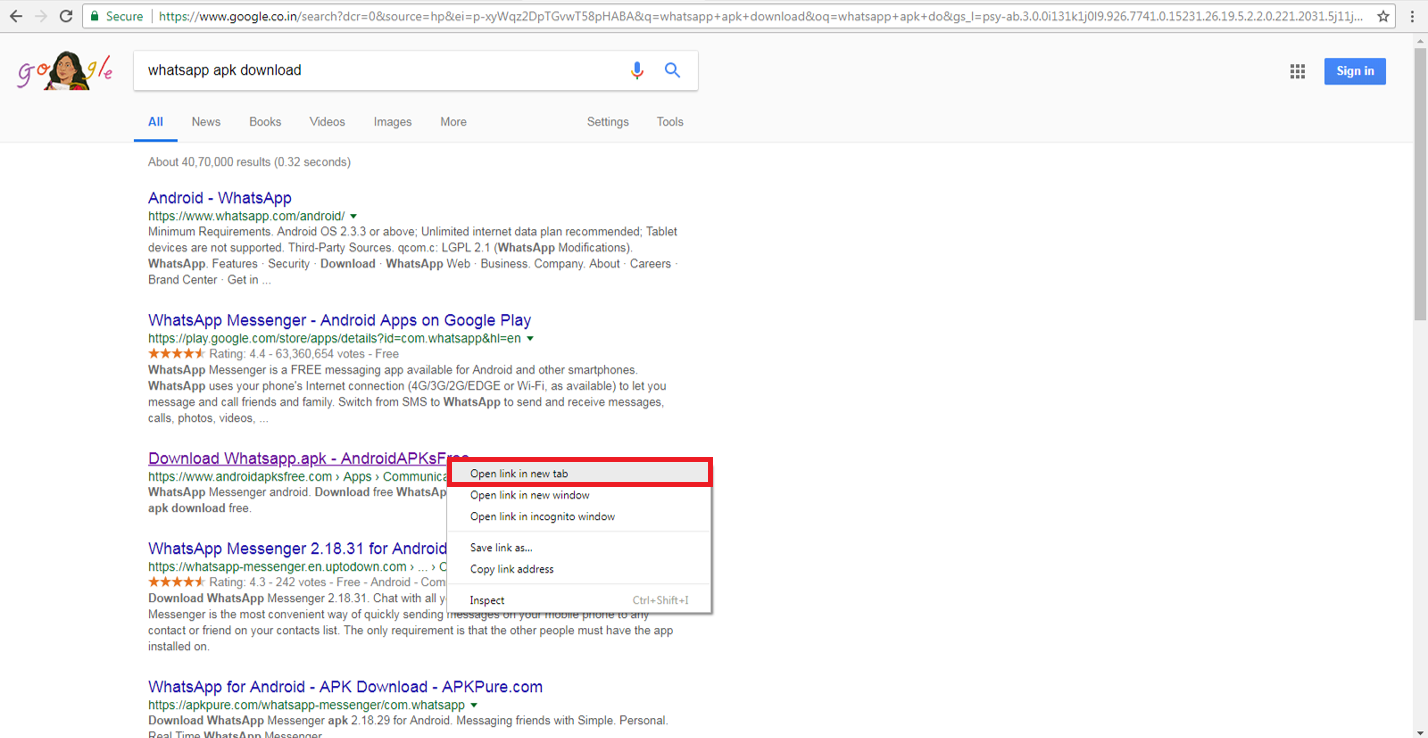The image size is (1428, 738).
Task: Click the vertical page scrollbar thumb
Action: 1420,183
